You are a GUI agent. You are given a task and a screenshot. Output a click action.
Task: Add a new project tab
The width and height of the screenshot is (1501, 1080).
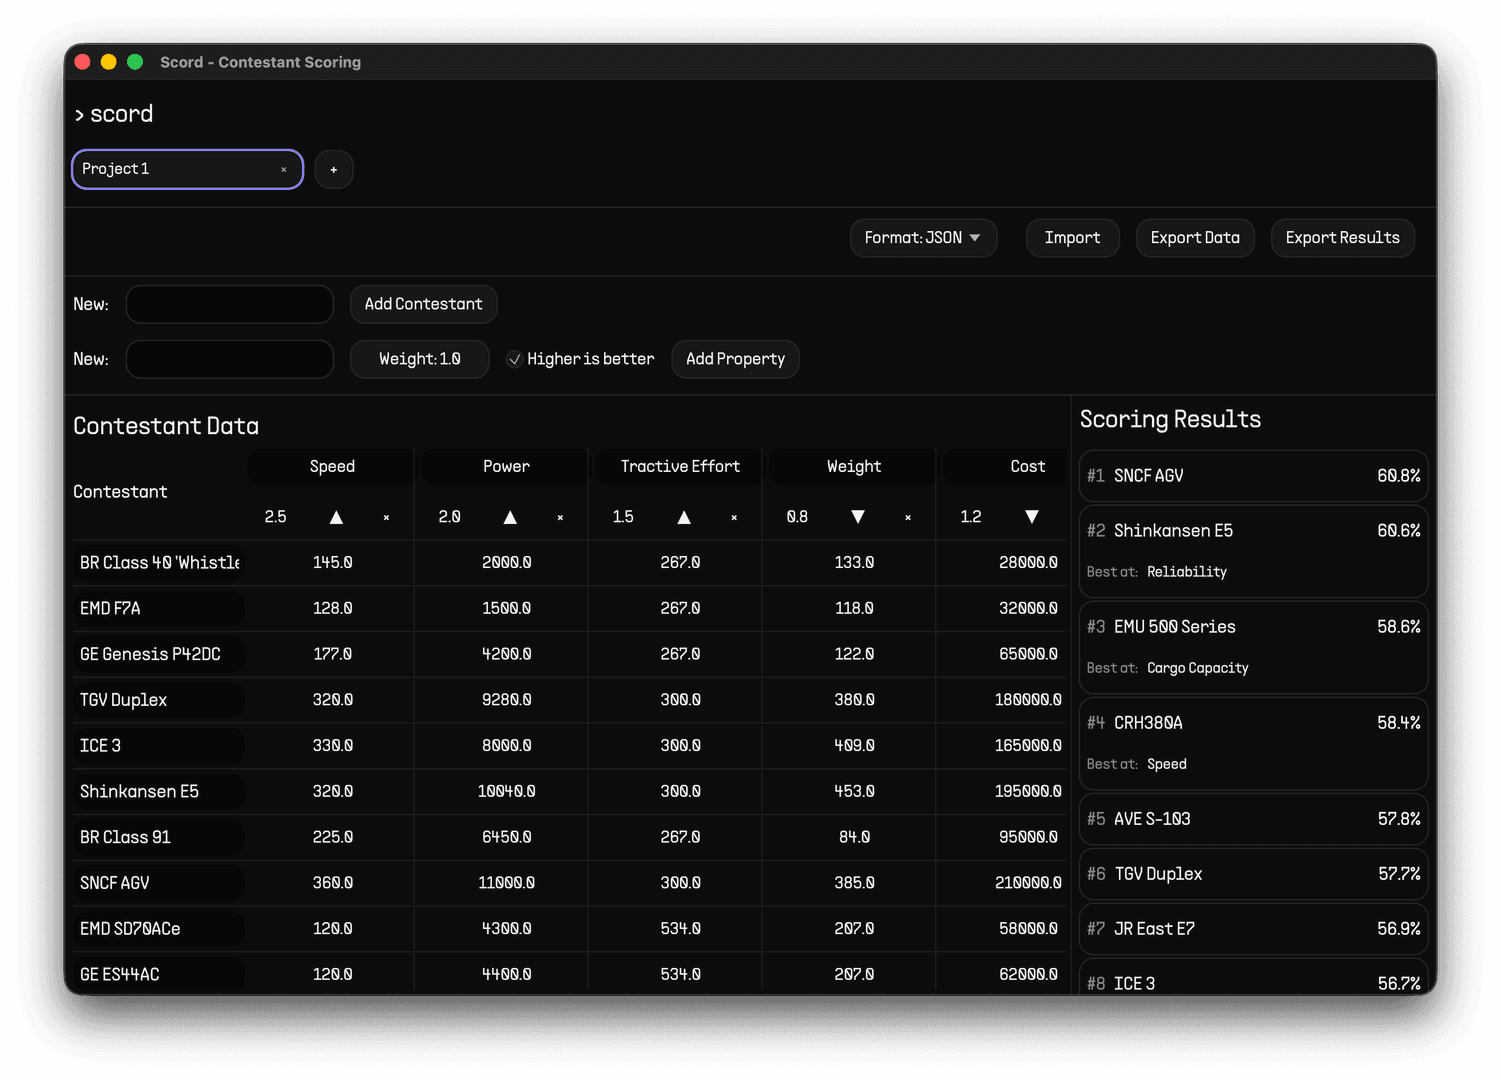pos(334,170)
